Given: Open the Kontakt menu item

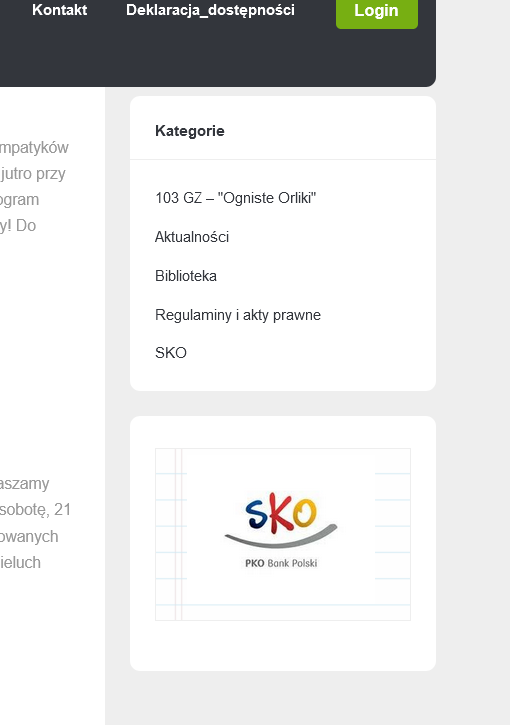Looking at the screenshot, I should coord(60,10).
